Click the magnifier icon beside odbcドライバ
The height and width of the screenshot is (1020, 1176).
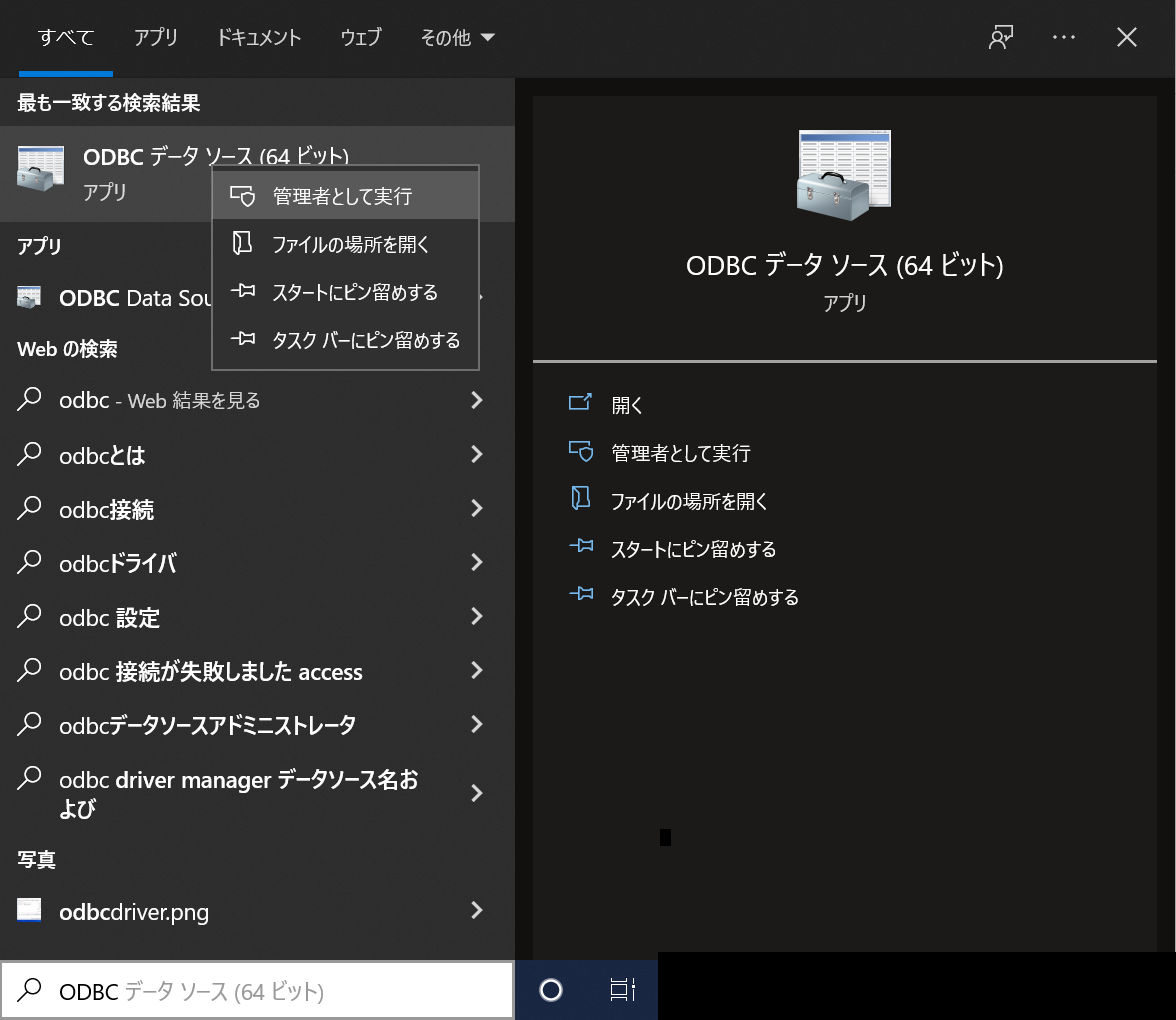(x=28, y=561)
